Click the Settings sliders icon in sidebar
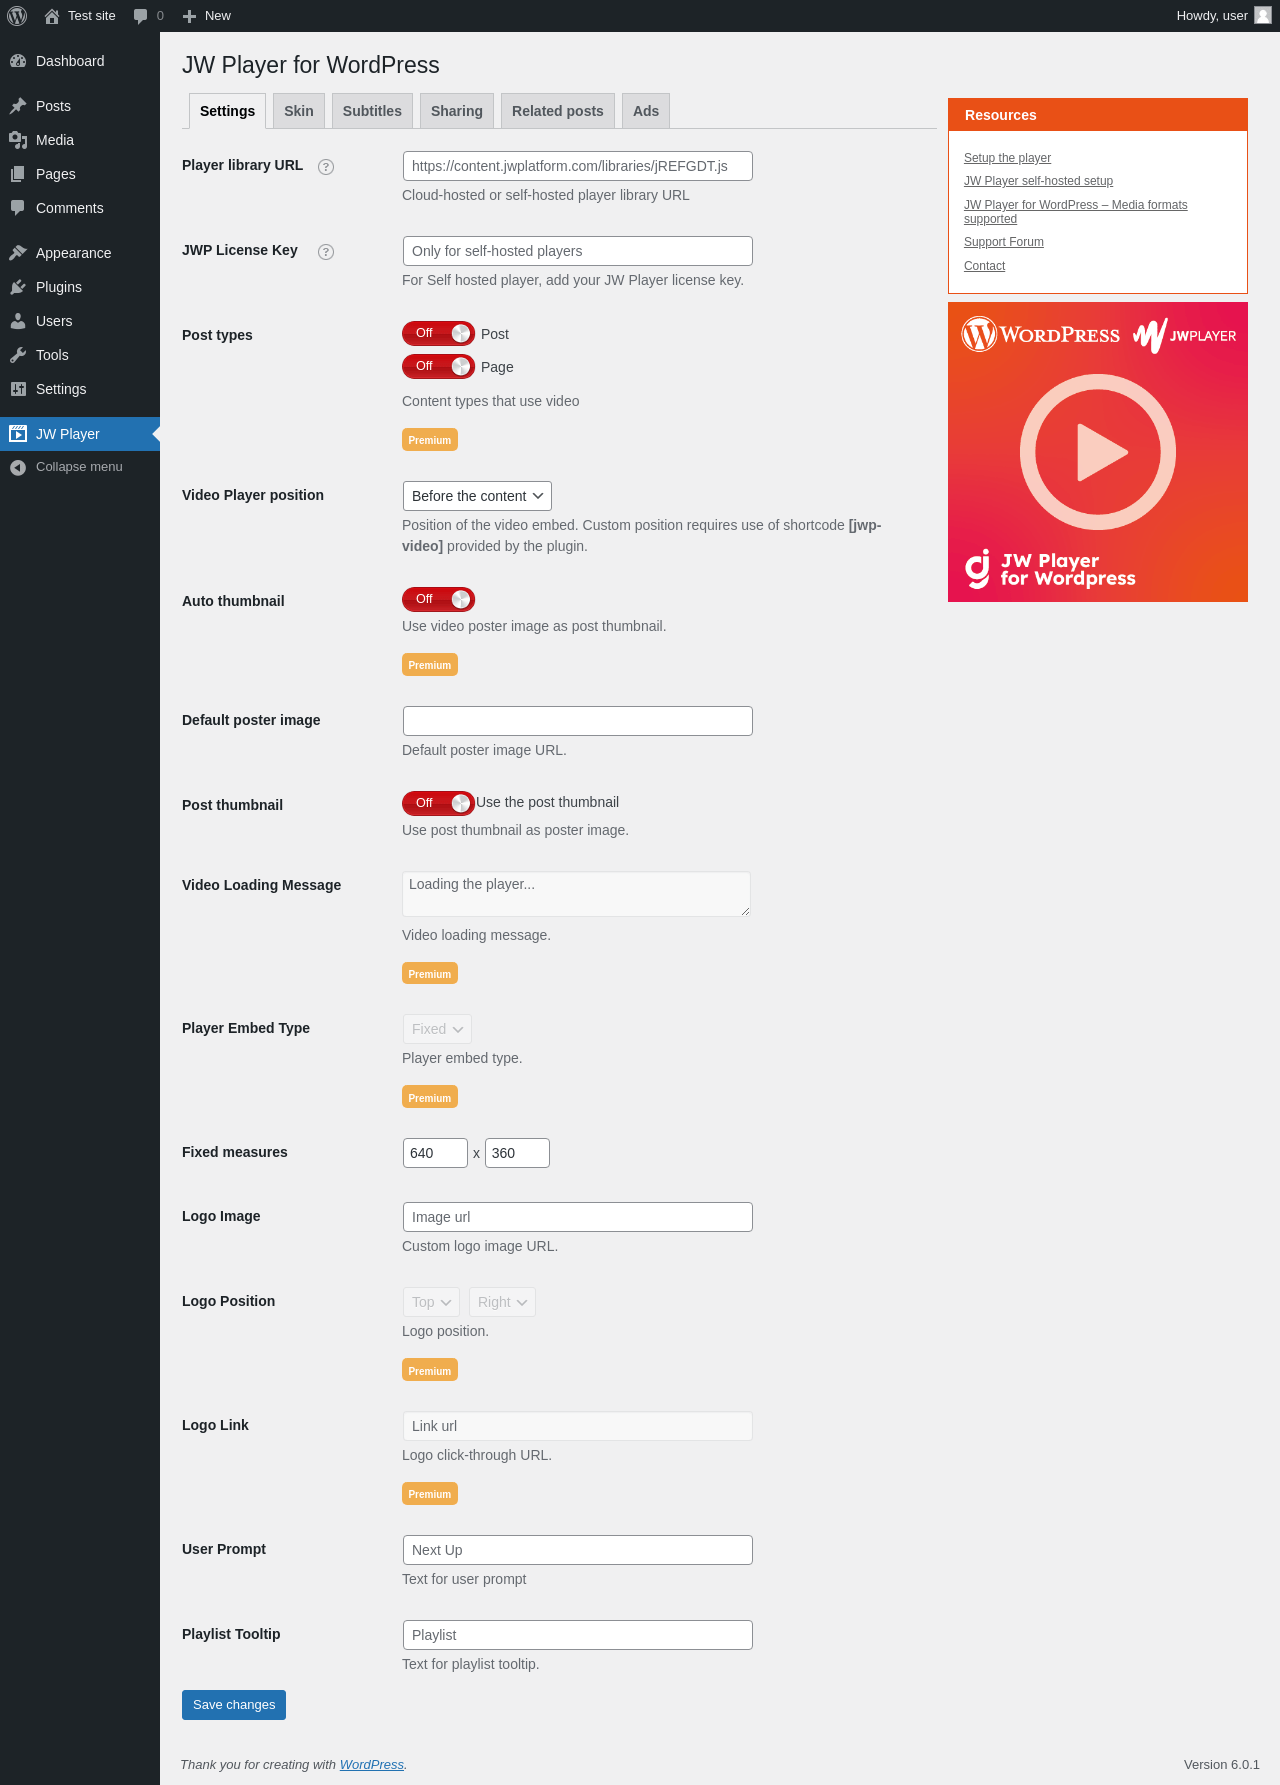The height and width of the screenshot is (1785, 1280). coord(18,389)
